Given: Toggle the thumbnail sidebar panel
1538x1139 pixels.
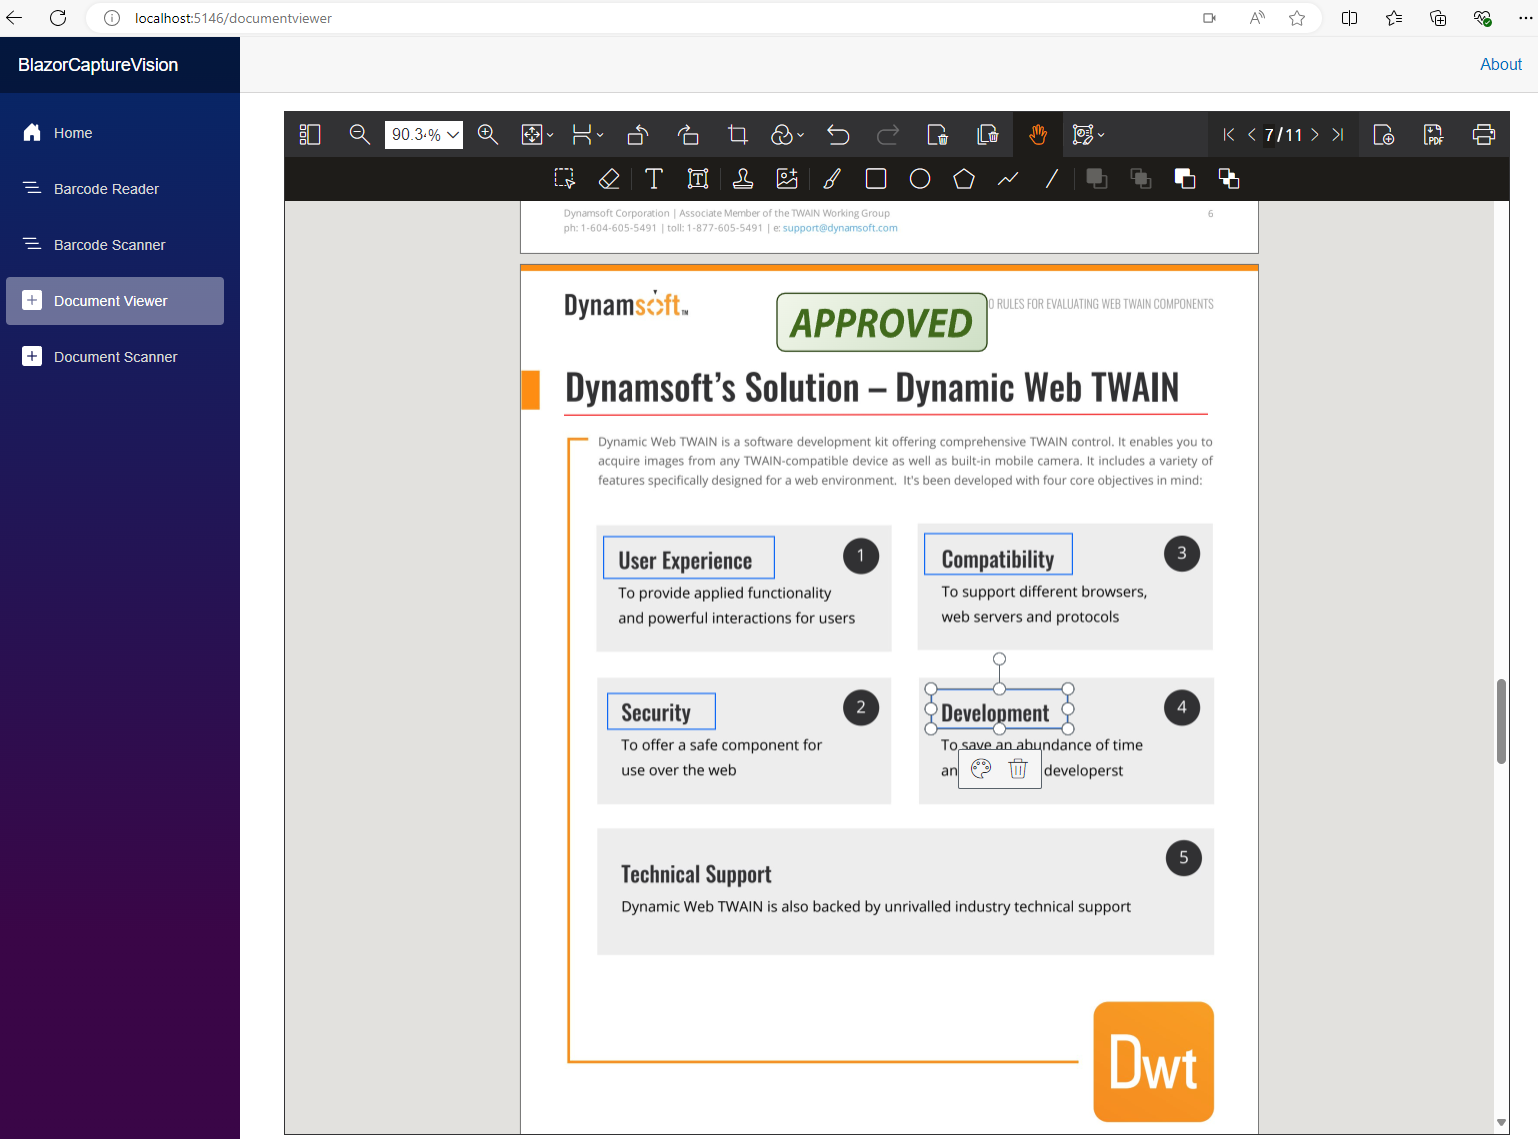Looking at the screenshot, I should coord(310,135).
